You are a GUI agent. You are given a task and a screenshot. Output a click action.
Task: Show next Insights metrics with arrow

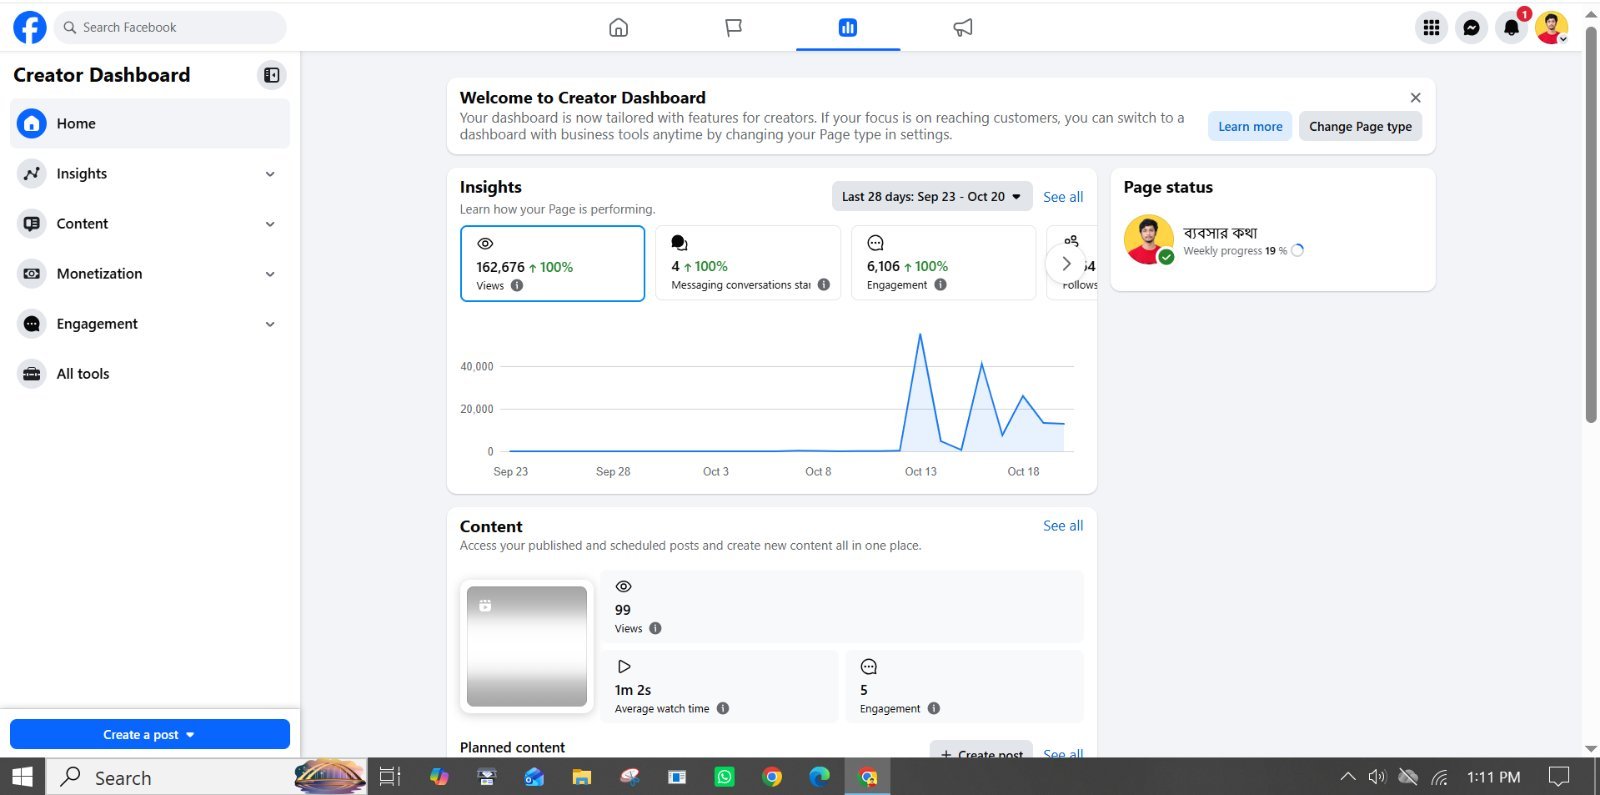(1066, 264)
